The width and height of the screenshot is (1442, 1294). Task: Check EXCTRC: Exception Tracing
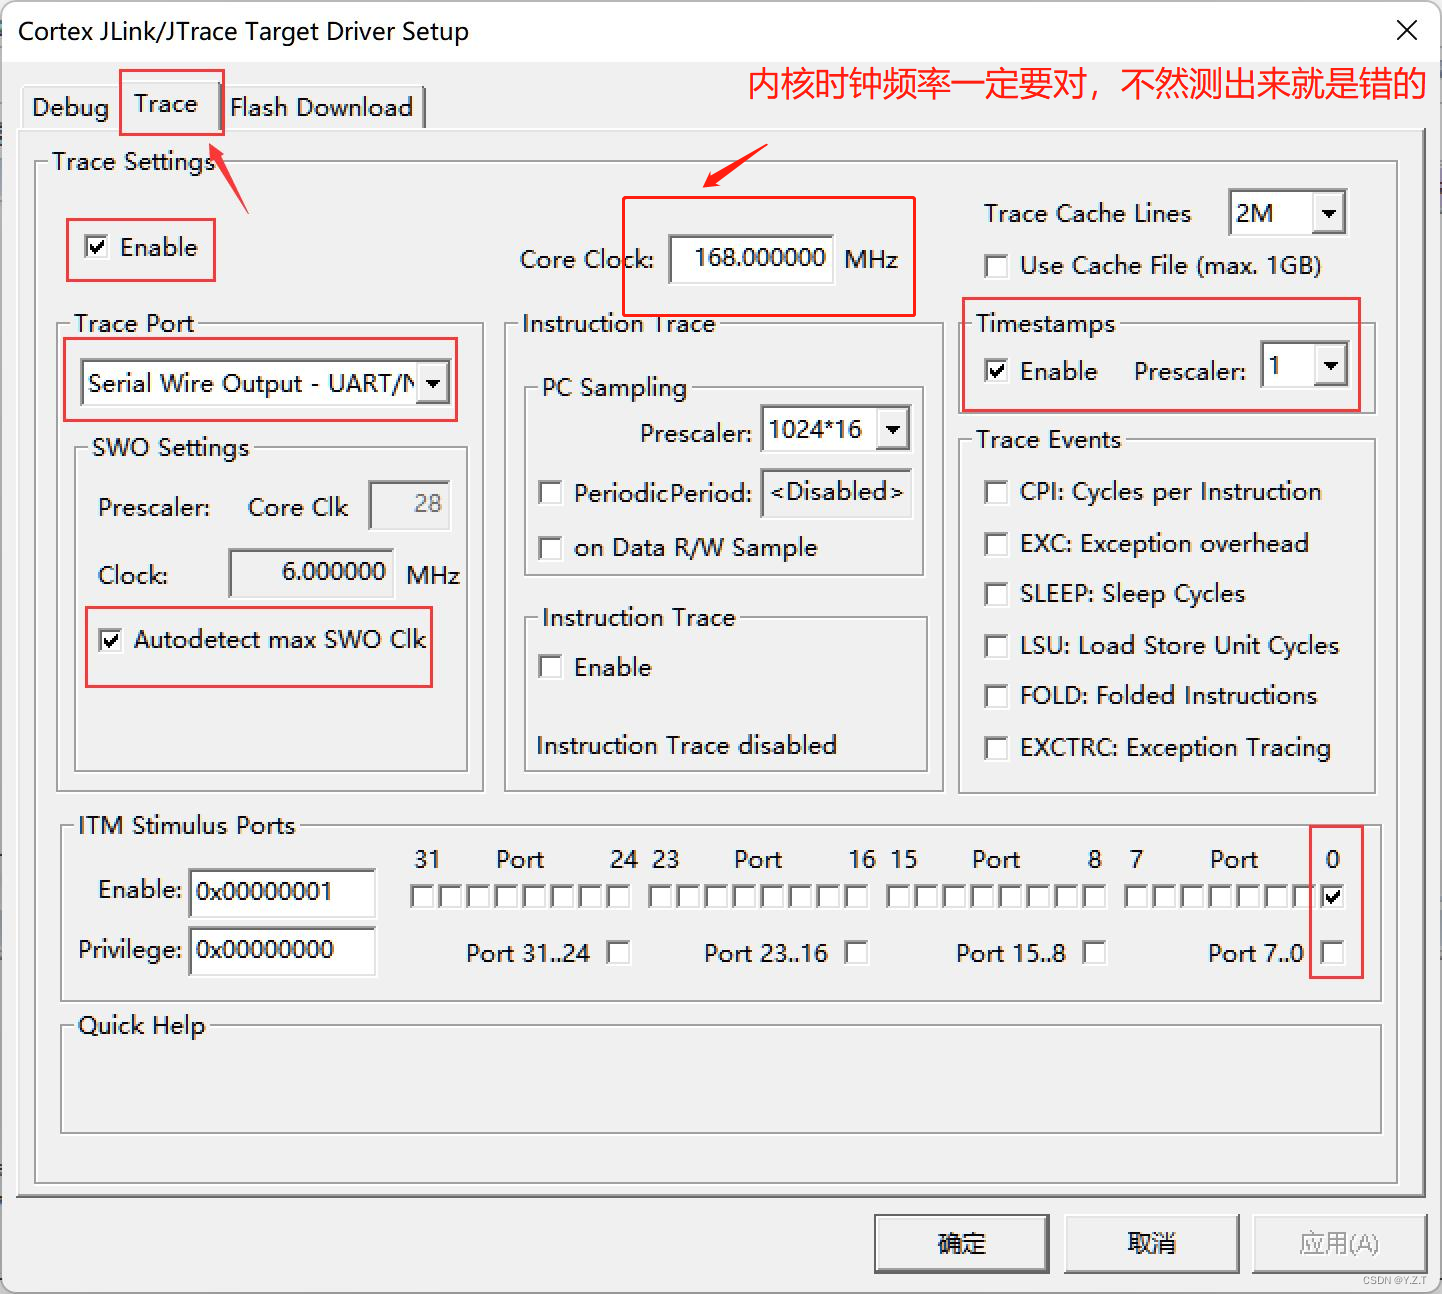(x=996, y=748)
